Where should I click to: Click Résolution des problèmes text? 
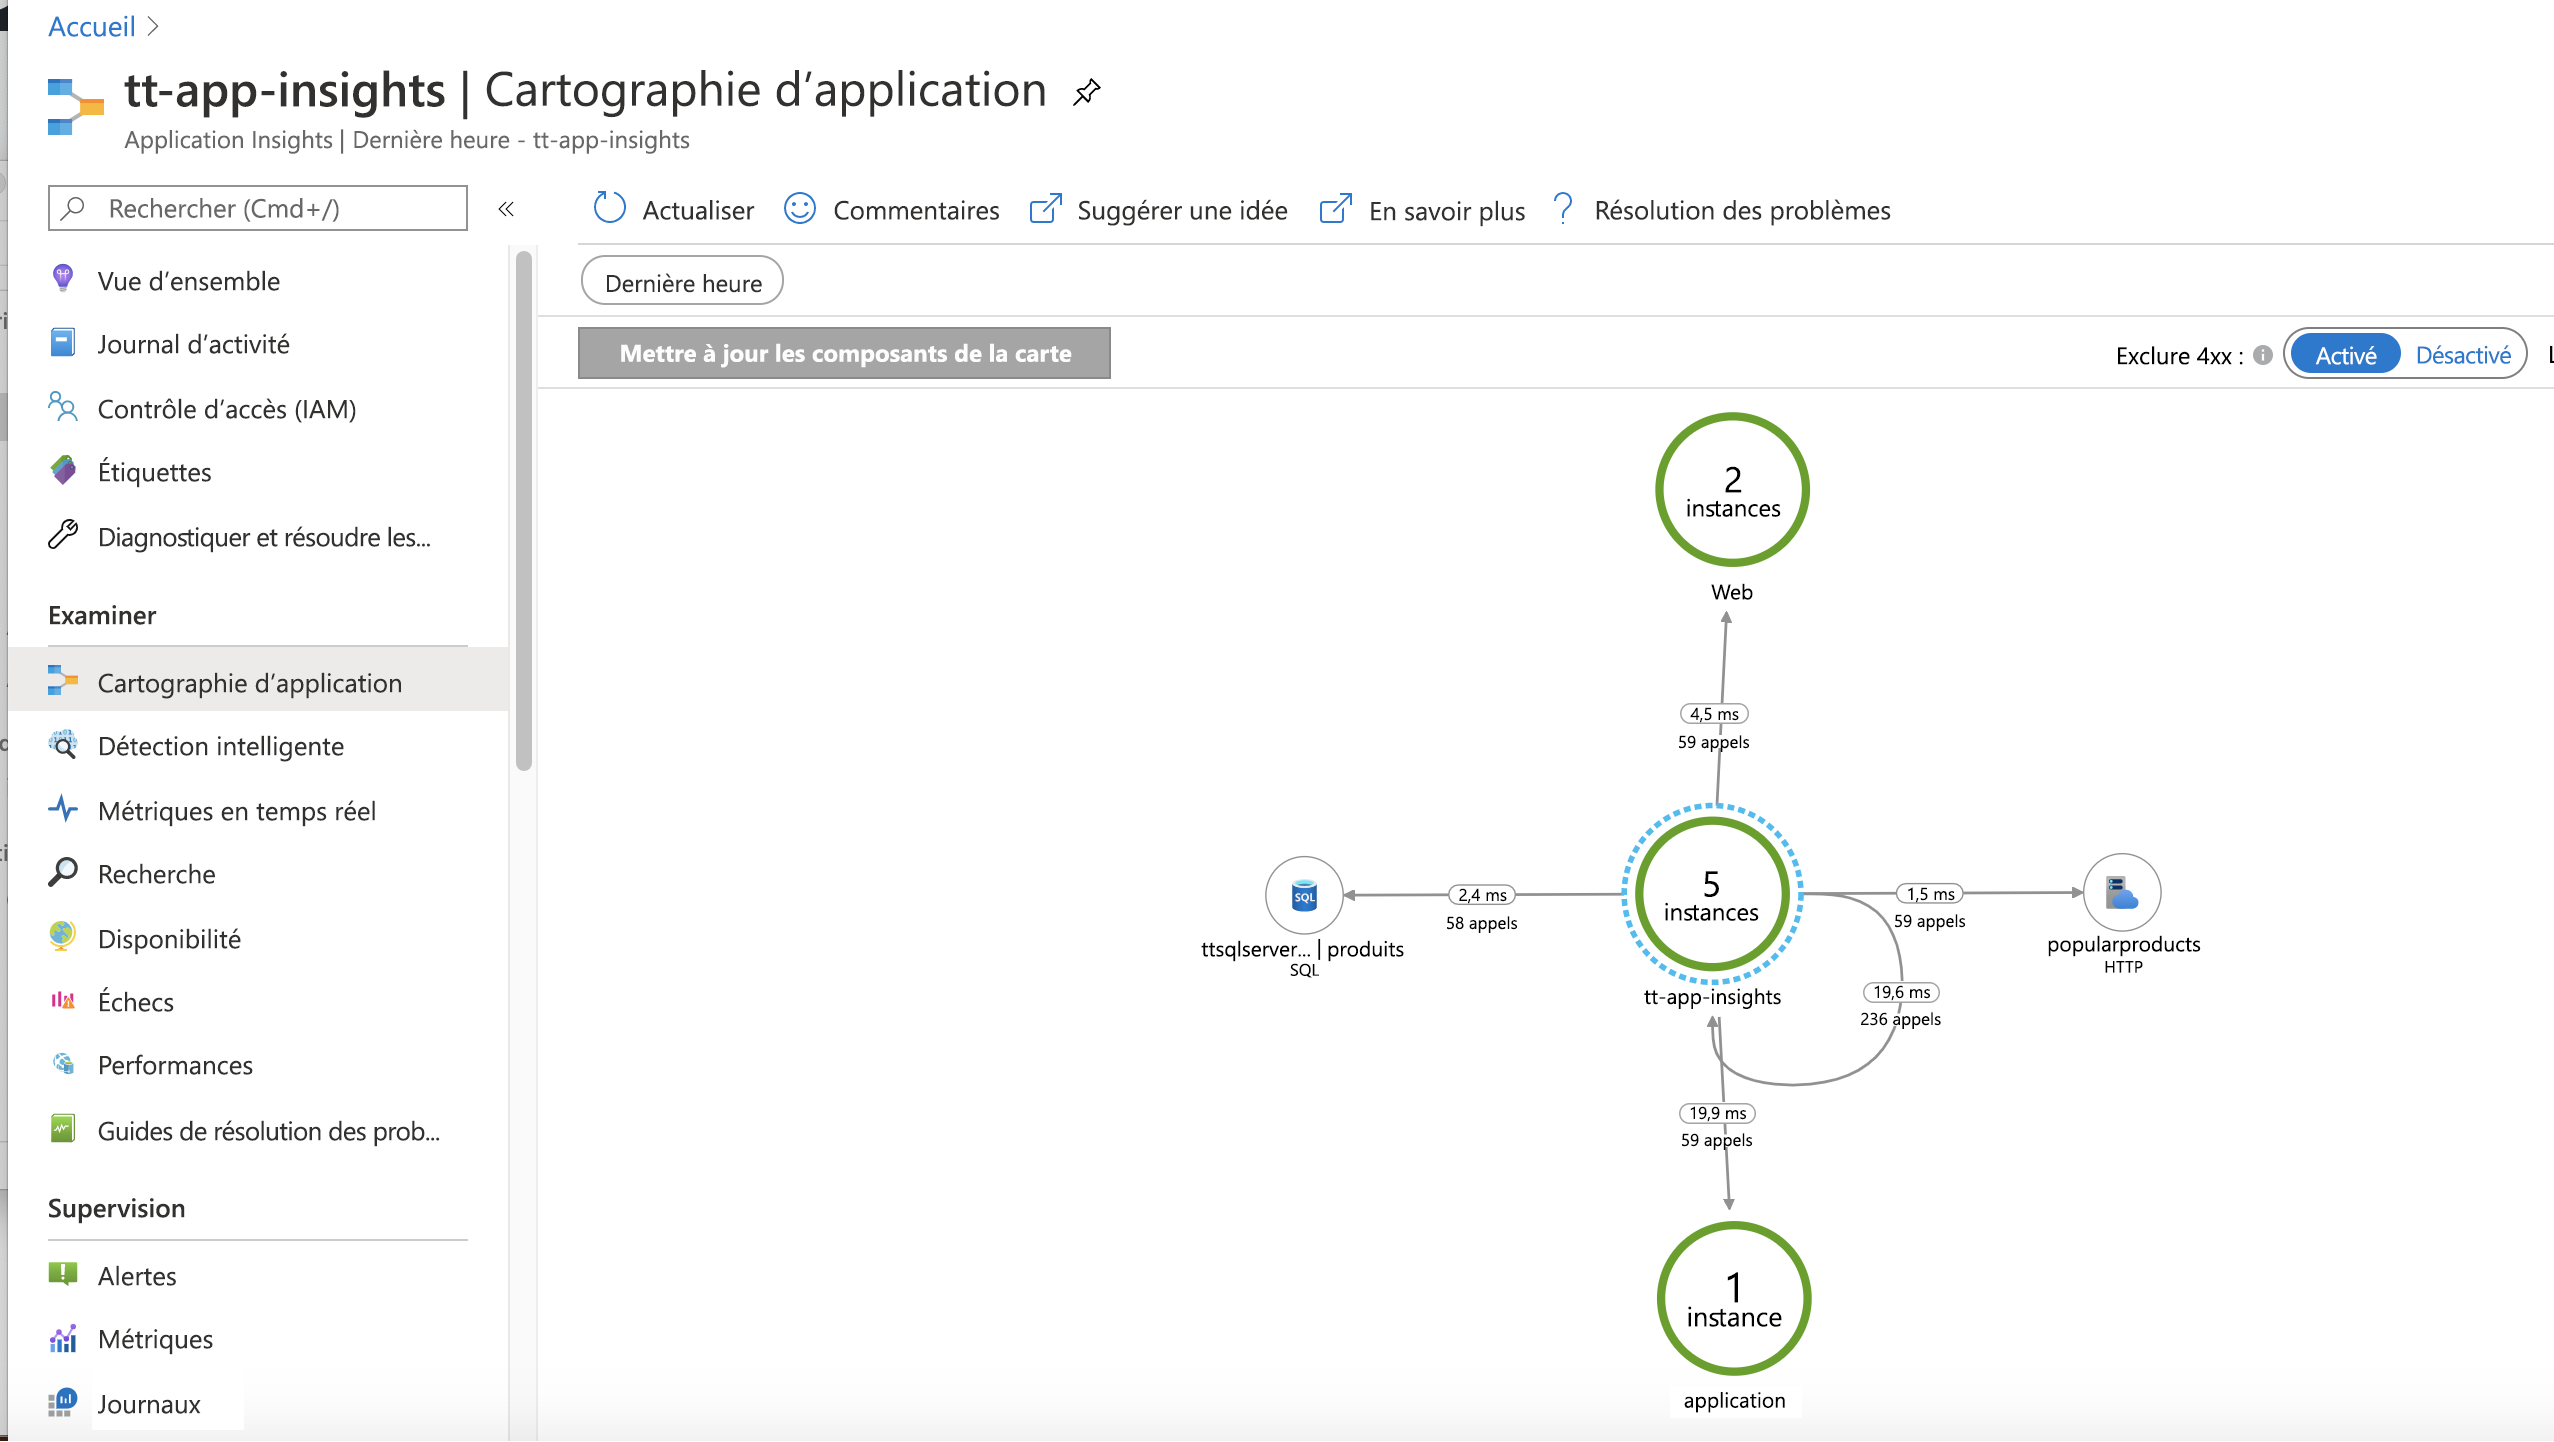[x=1742, y=211]
